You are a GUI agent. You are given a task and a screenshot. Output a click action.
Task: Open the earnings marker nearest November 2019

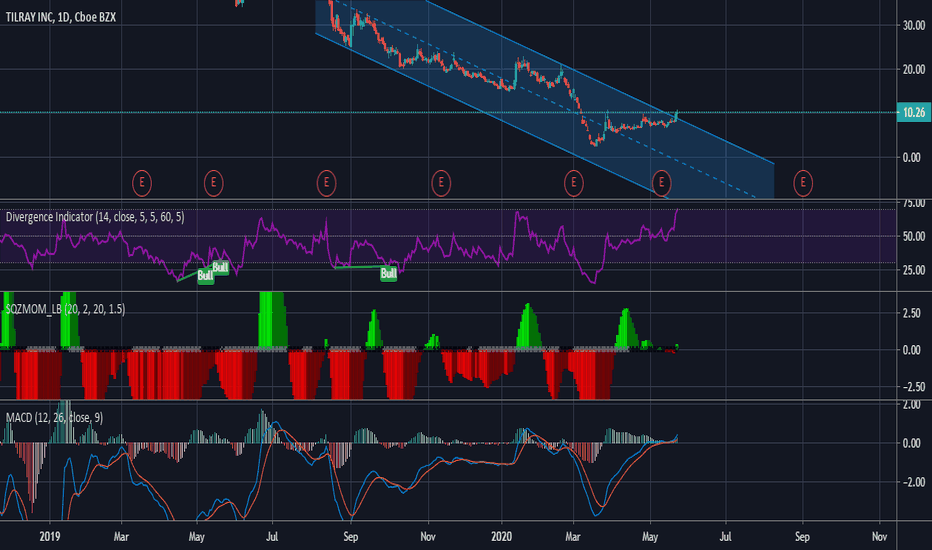coord(441,183)
